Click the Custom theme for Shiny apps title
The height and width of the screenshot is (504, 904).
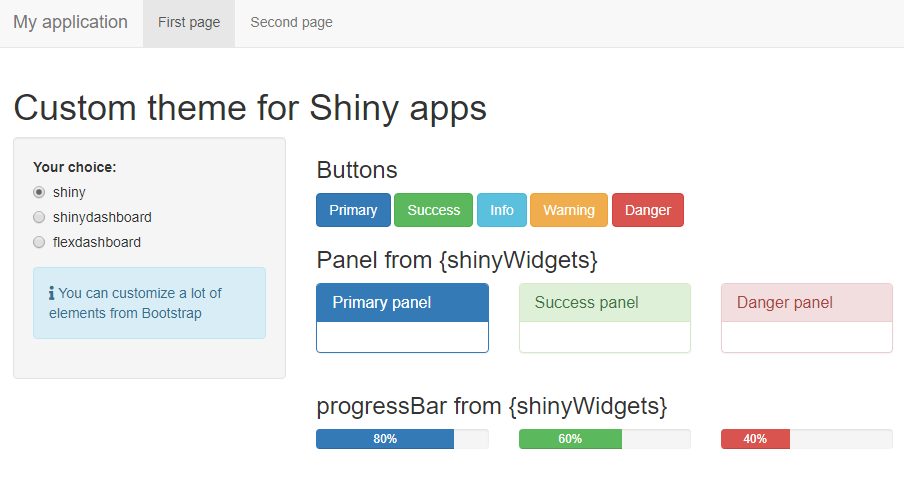(x=250, y=108)
